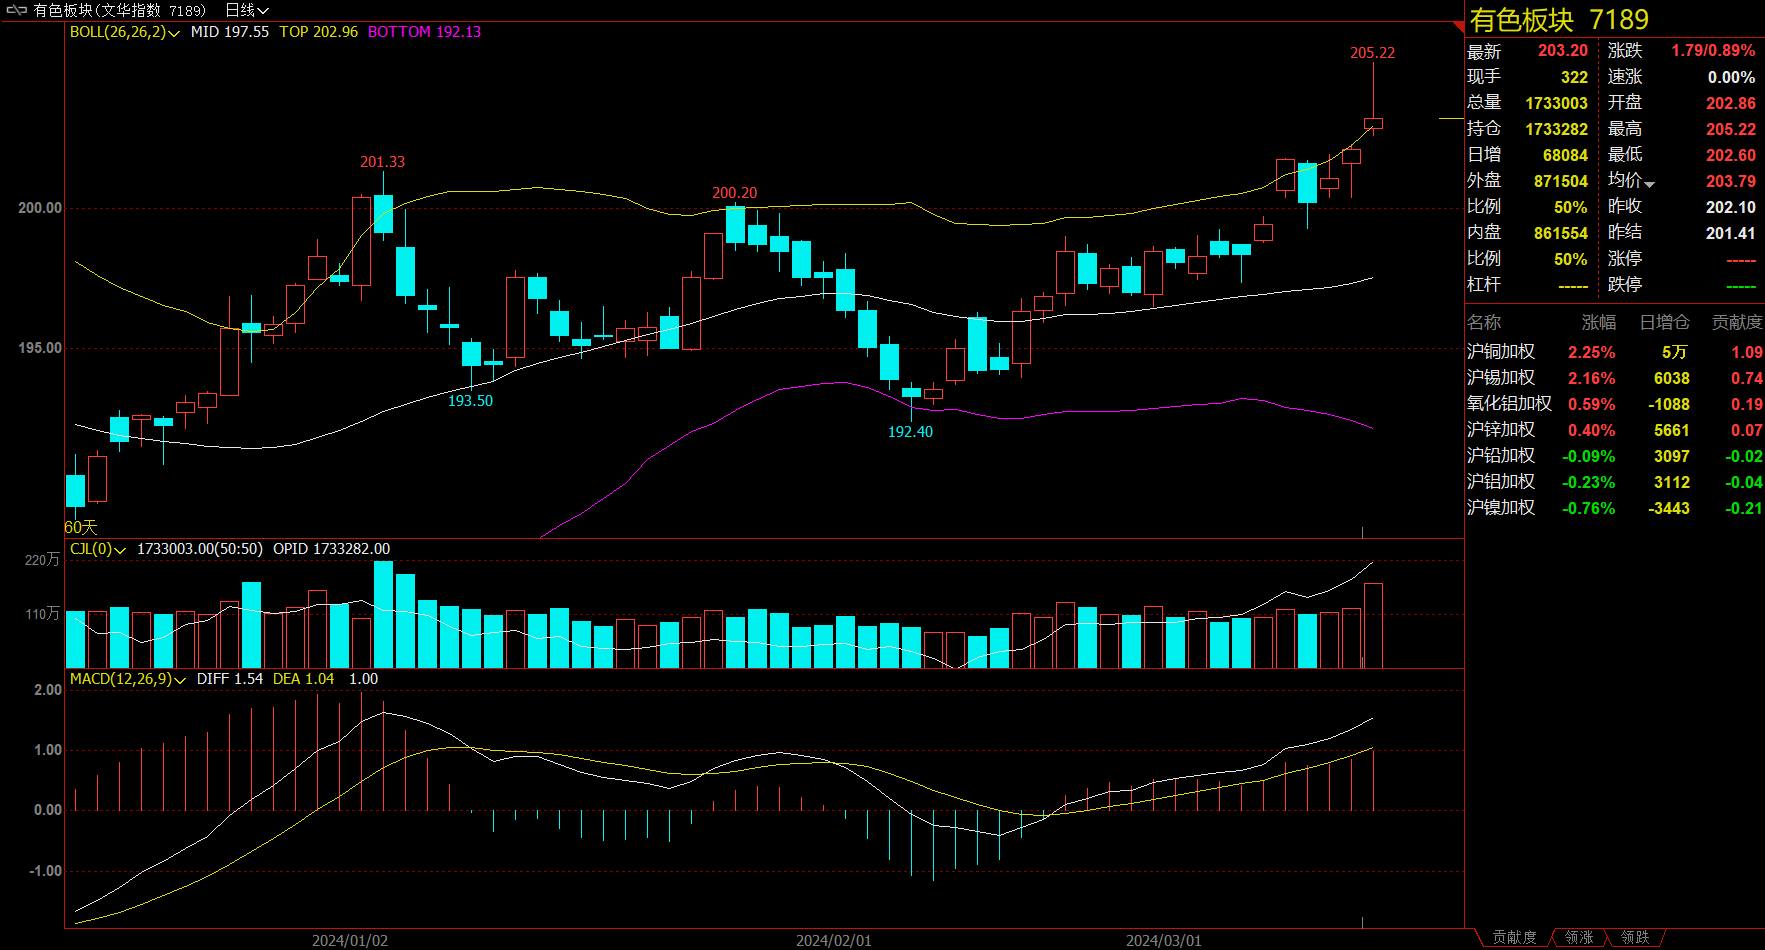Viewport: 1765px width, 950px height.
Task: Switch to the 领涨 tab
Action: 1579,937
